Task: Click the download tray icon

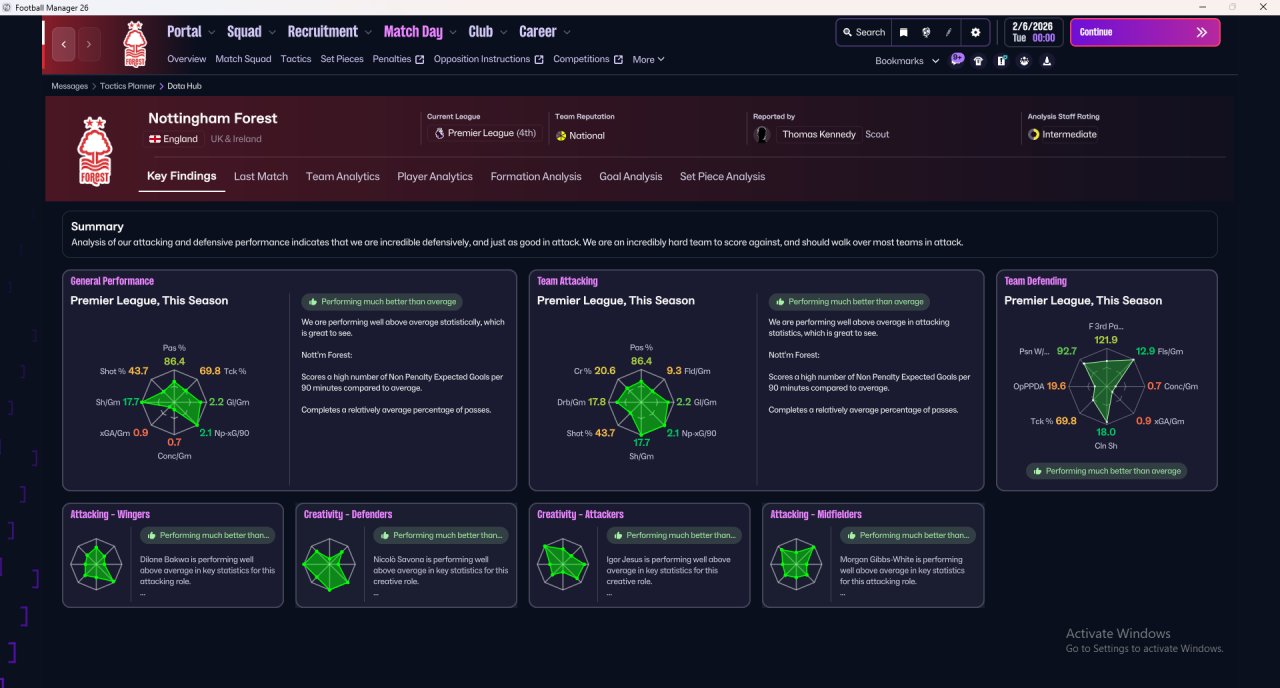Action: click(1047, 60)
